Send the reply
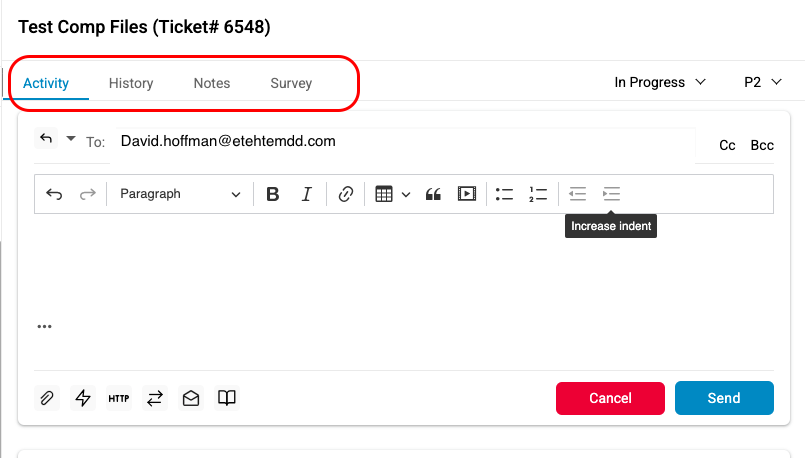 point(724,398)
